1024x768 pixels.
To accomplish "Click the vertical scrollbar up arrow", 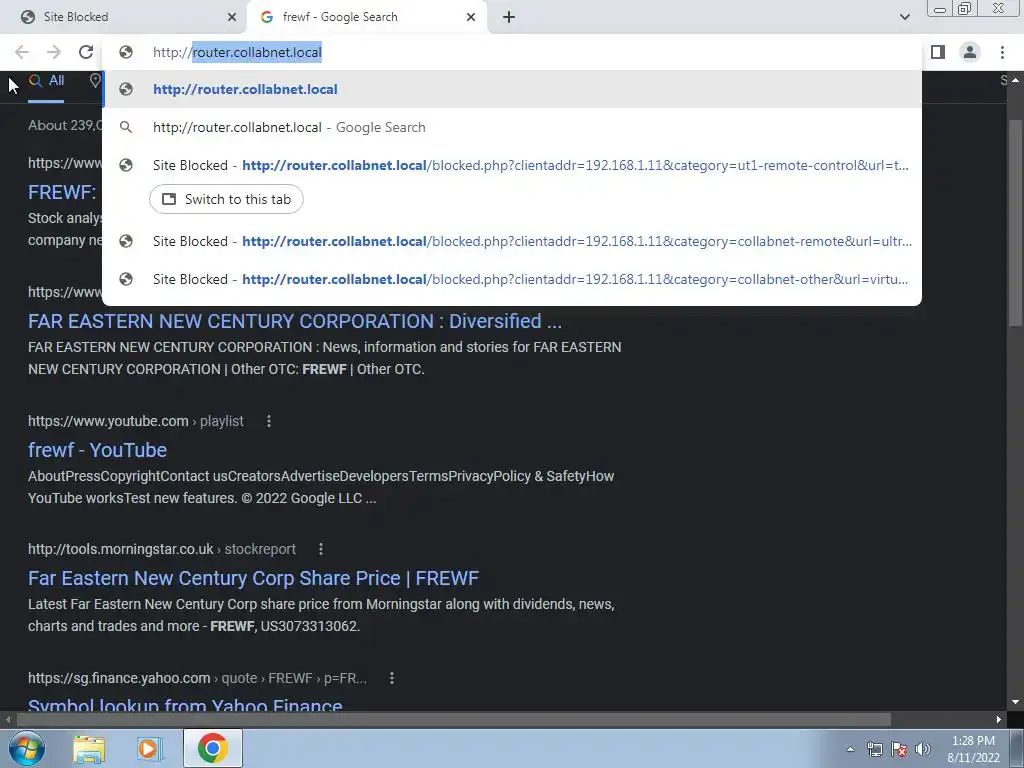I will [x=1015, y=80].
